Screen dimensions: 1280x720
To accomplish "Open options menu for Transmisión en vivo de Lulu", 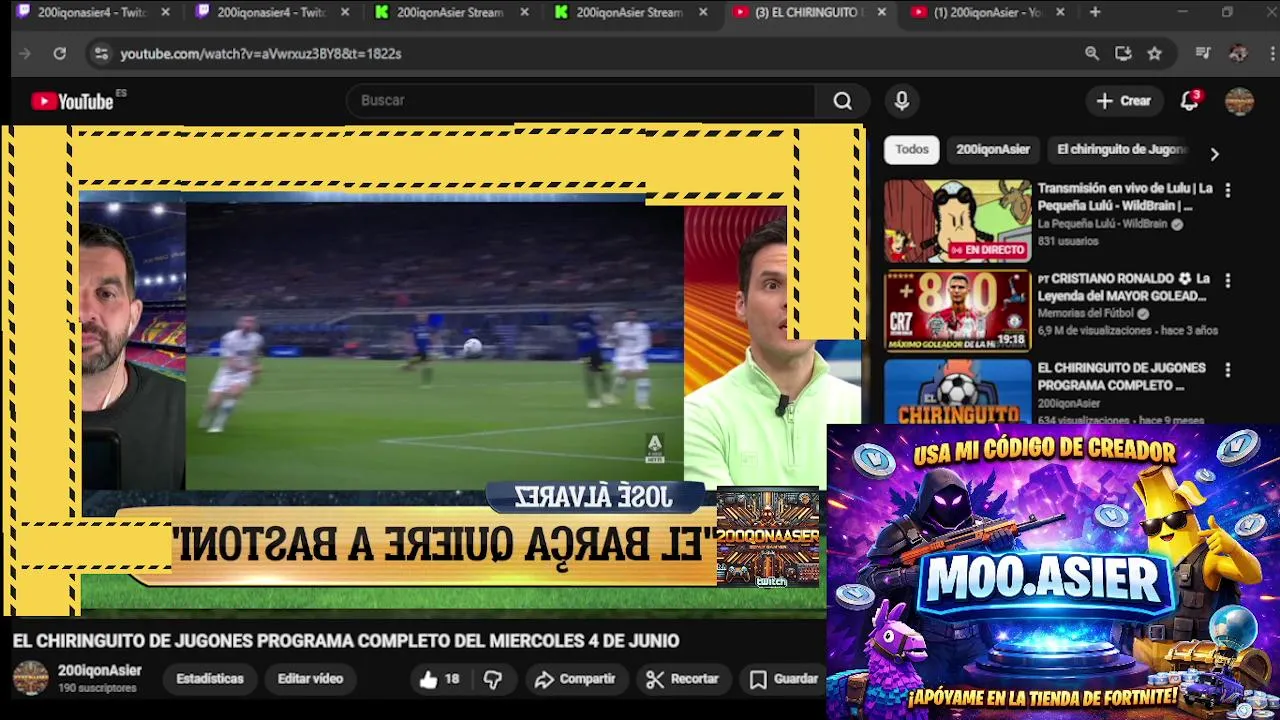I will point(1228,190).
